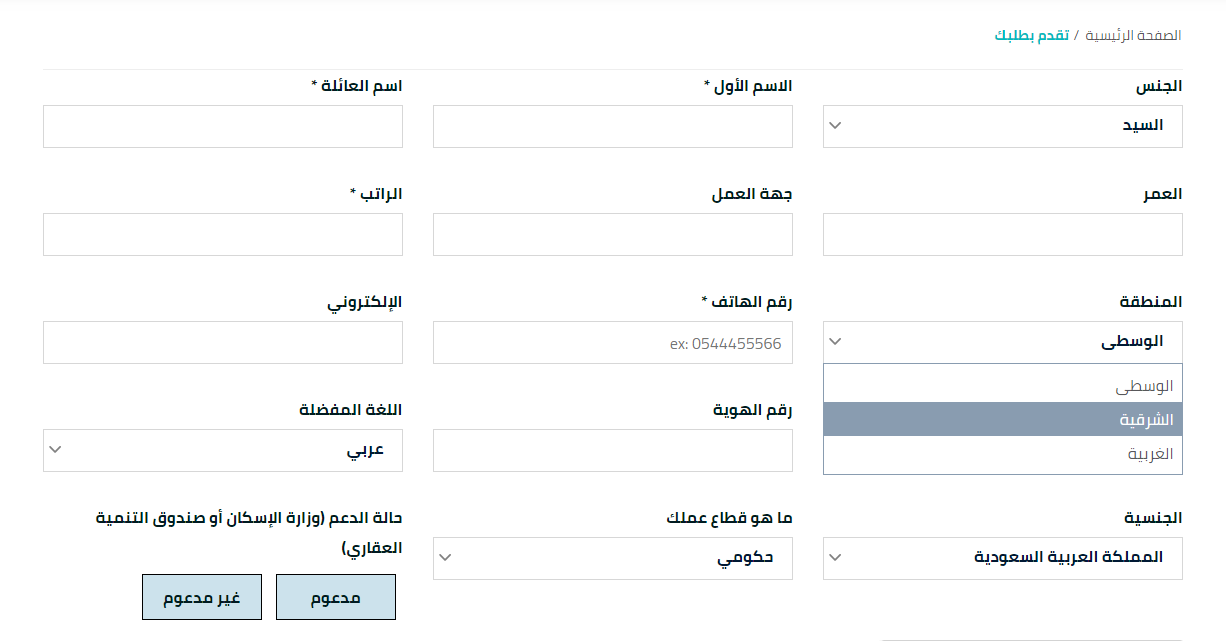Select الشرقية from the region list
The height and width of the screenshot is (641, 1226).
coord(1002,420)
